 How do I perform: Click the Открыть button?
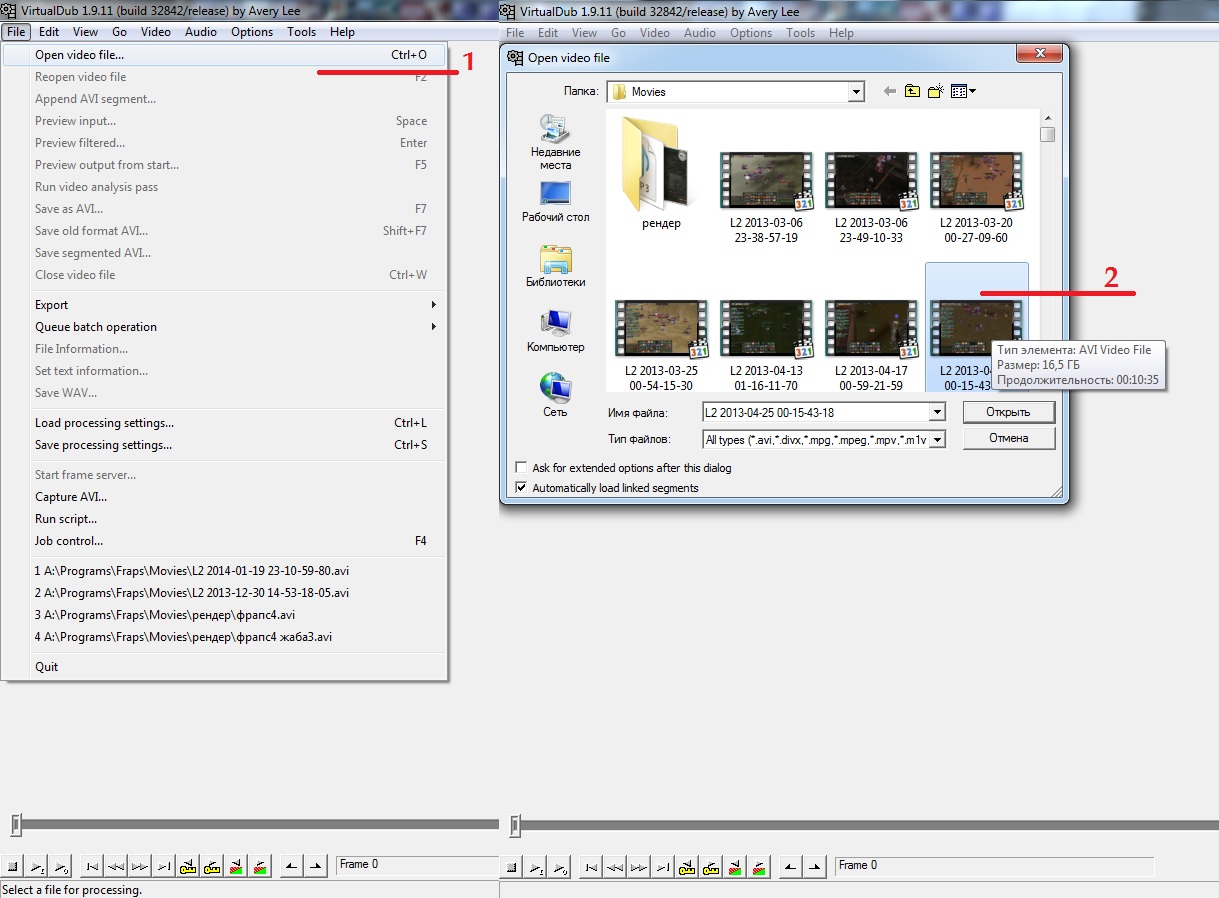[1009, 412]
